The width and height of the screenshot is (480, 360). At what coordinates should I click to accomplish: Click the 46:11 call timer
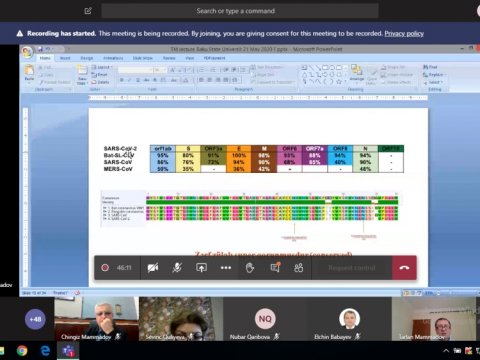[124, 268]
